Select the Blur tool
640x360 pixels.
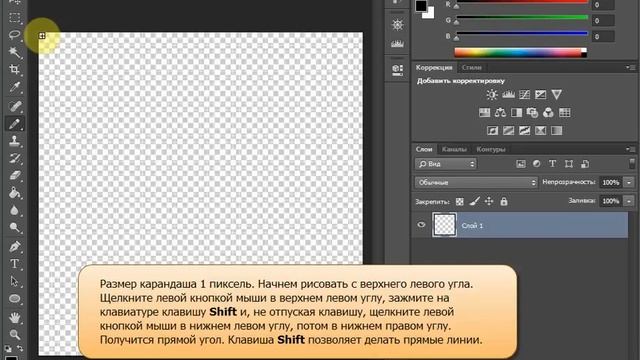pyautogui.click(x=15, y=211)
